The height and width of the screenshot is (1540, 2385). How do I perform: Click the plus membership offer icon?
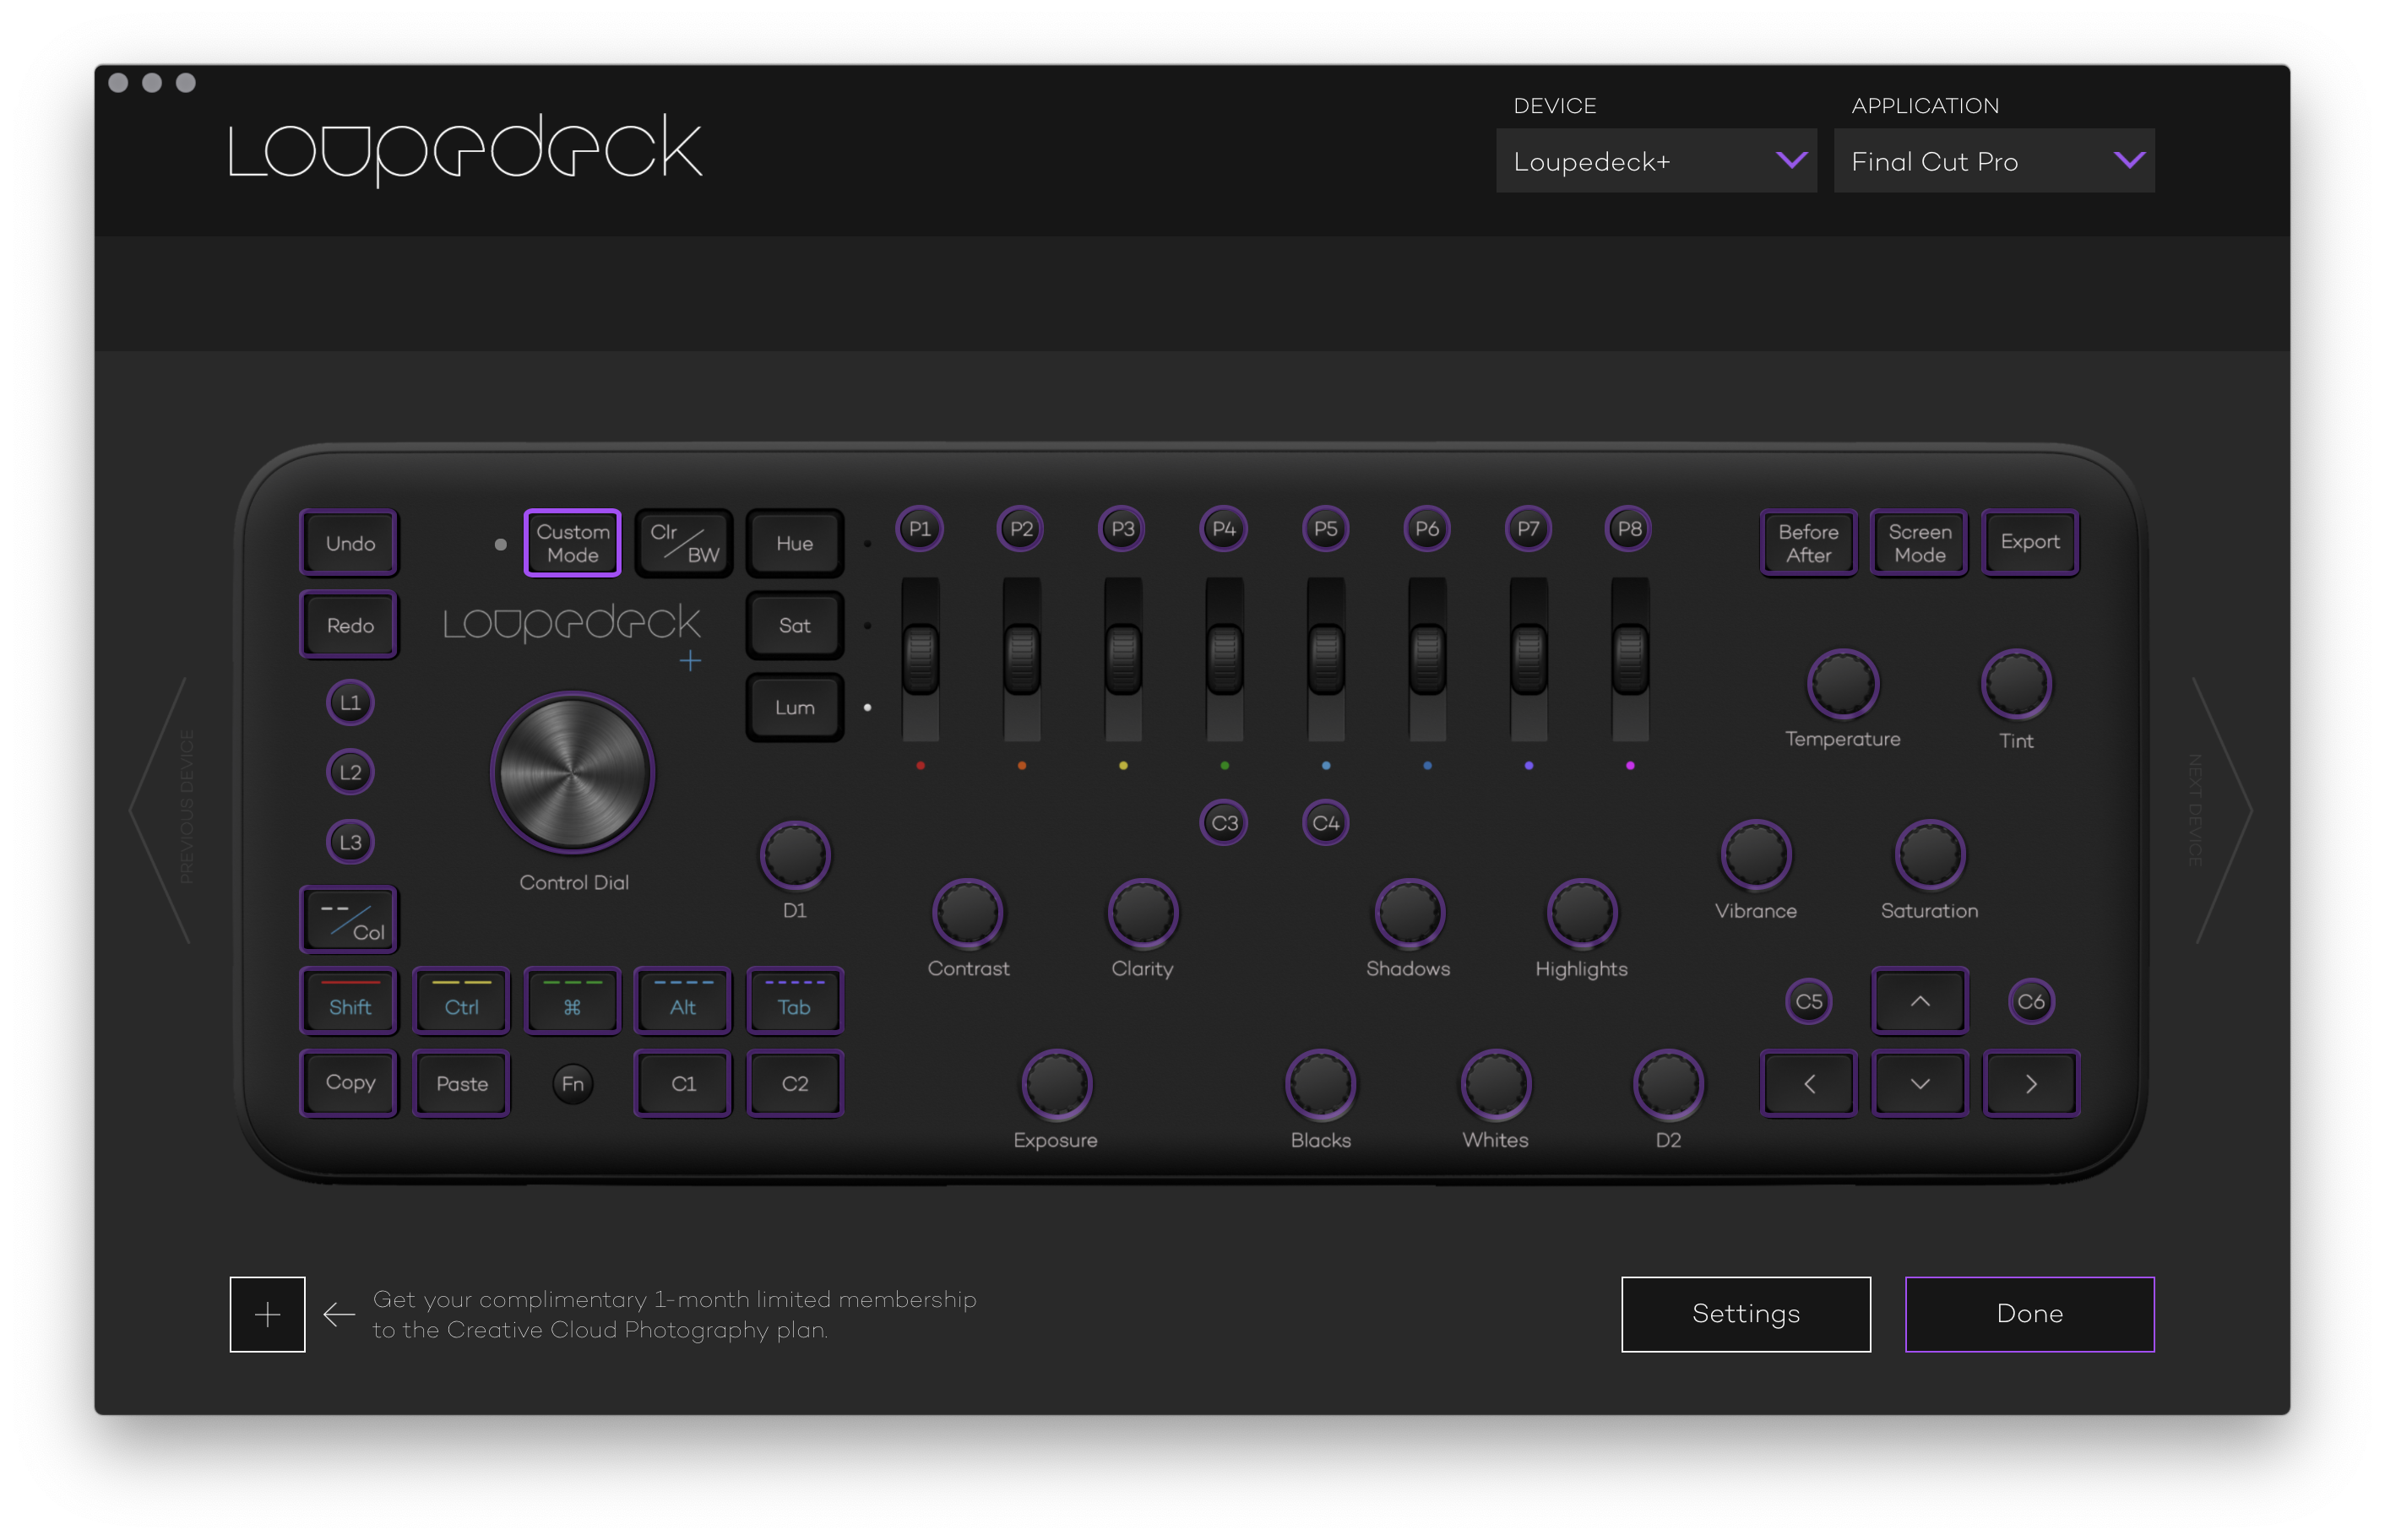coord(267,1314)
